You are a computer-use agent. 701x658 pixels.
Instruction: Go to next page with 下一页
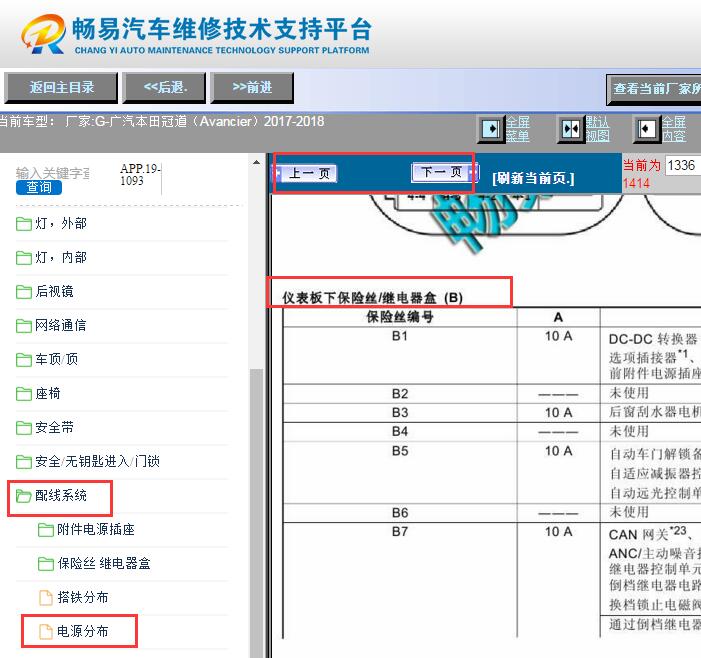443,172
